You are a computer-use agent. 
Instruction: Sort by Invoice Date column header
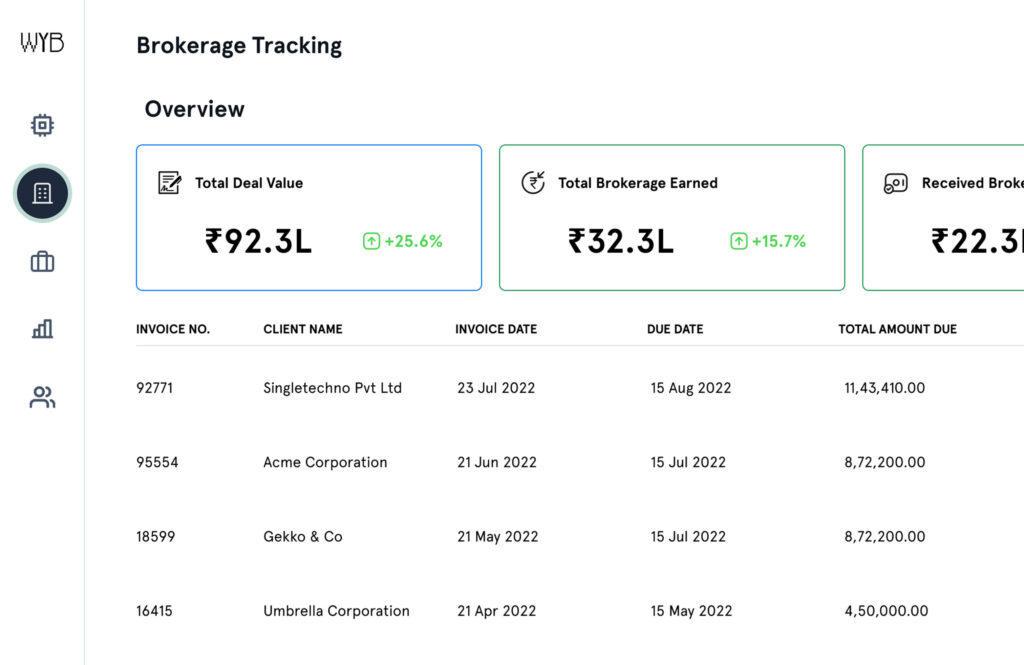click(496, 329)
